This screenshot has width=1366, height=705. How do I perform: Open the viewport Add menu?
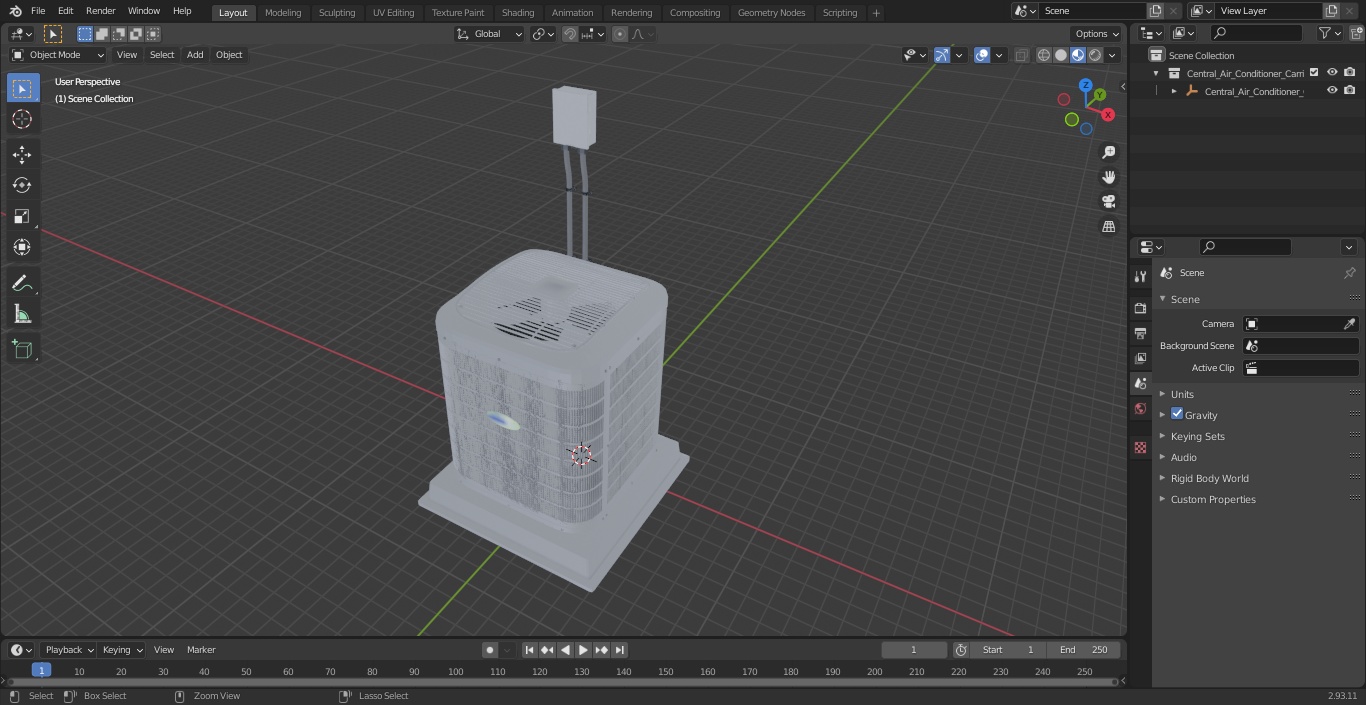(x=195, y=55)
